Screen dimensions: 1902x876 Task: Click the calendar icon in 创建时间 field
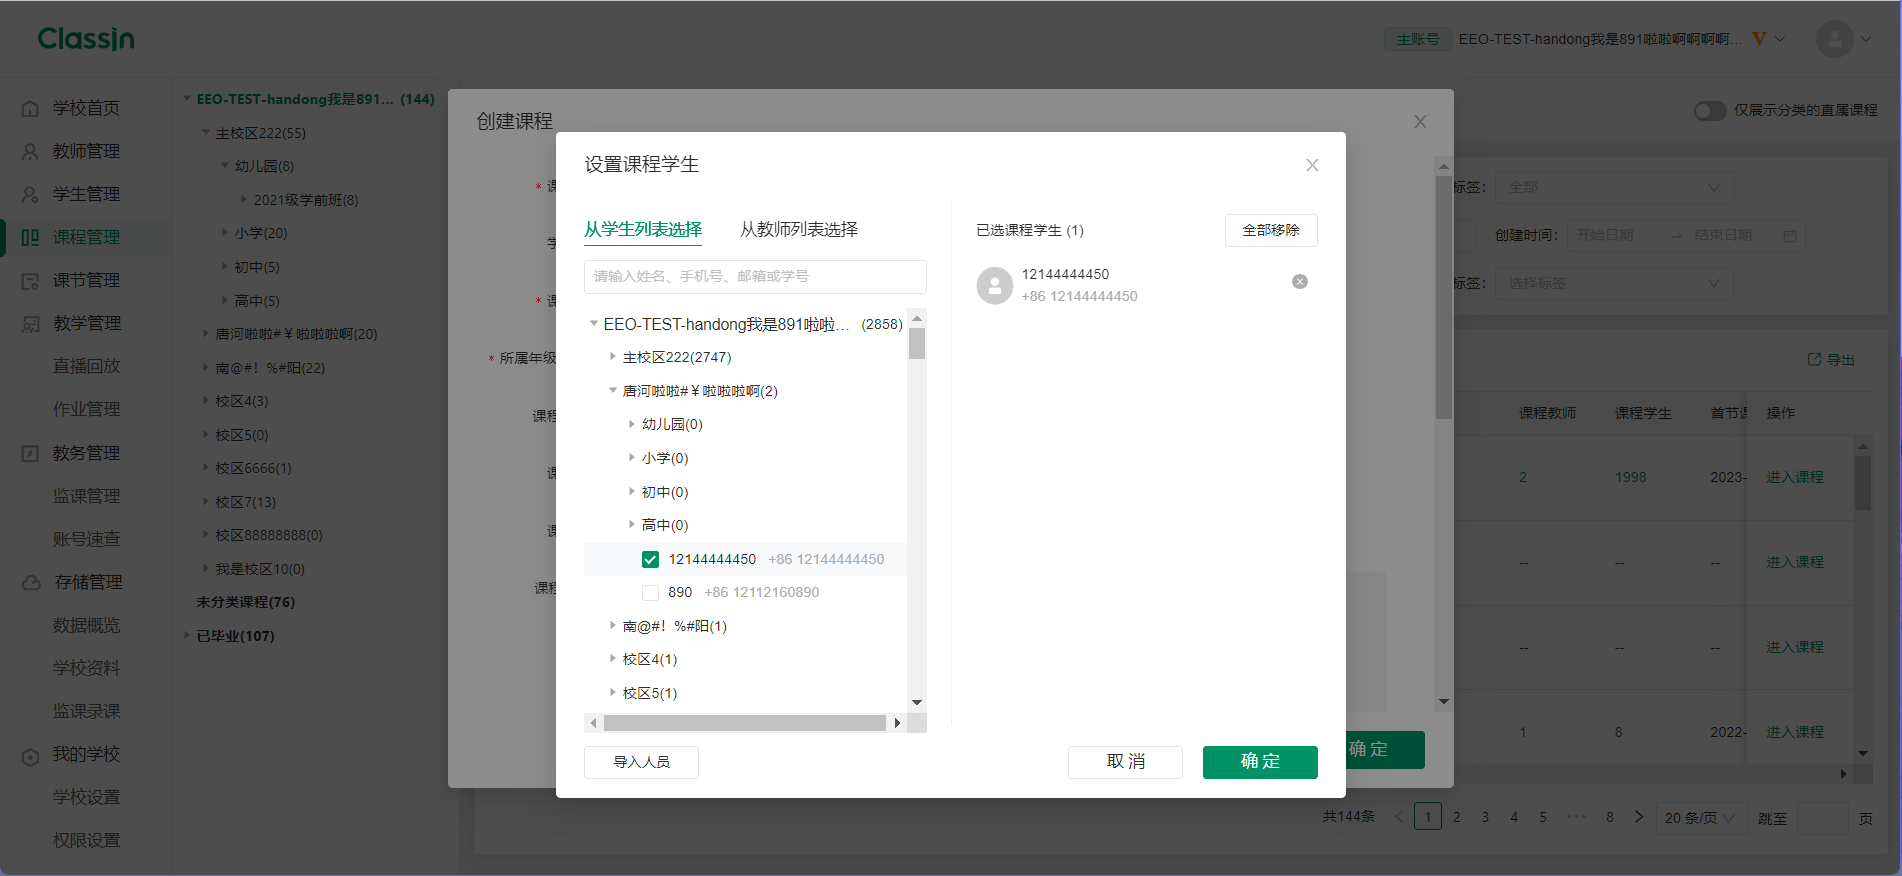pyautogui.click(x=1790, y=236)
